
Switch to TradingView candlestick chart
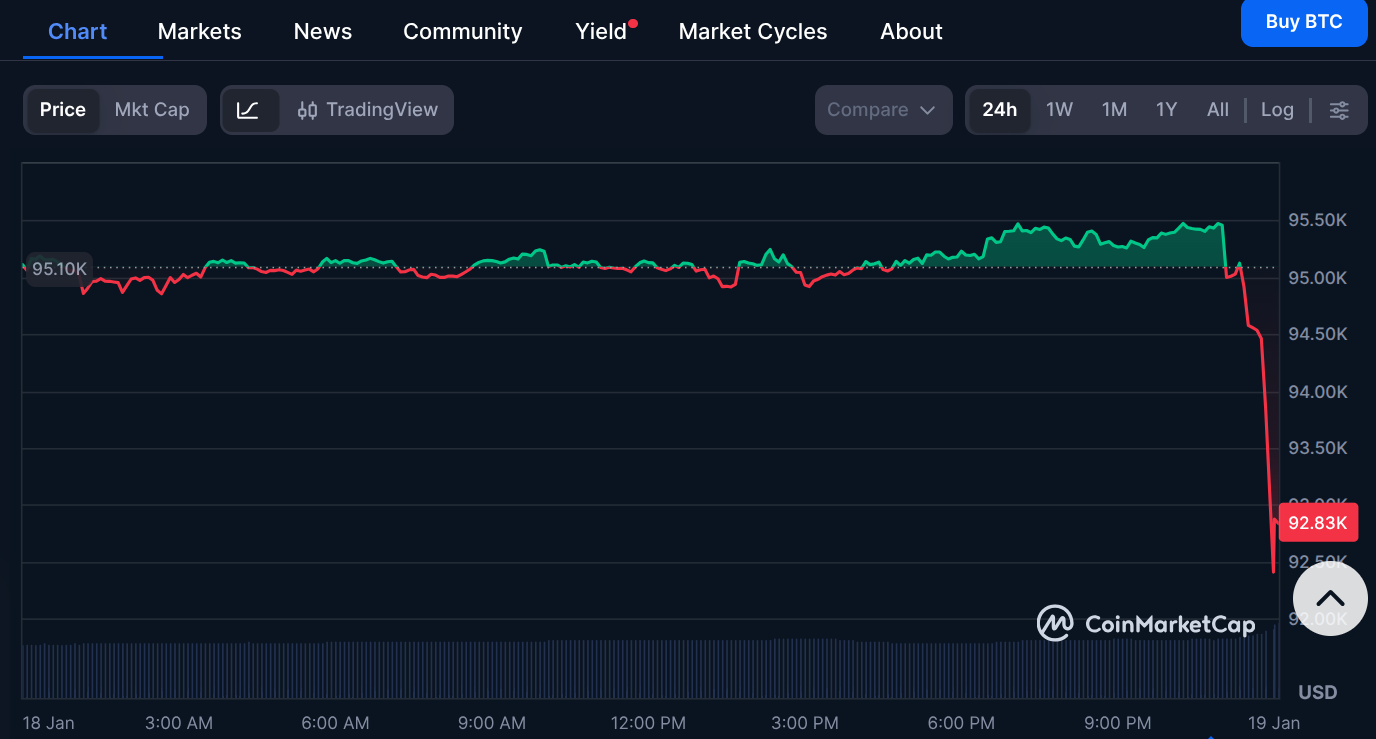point(368,110)
